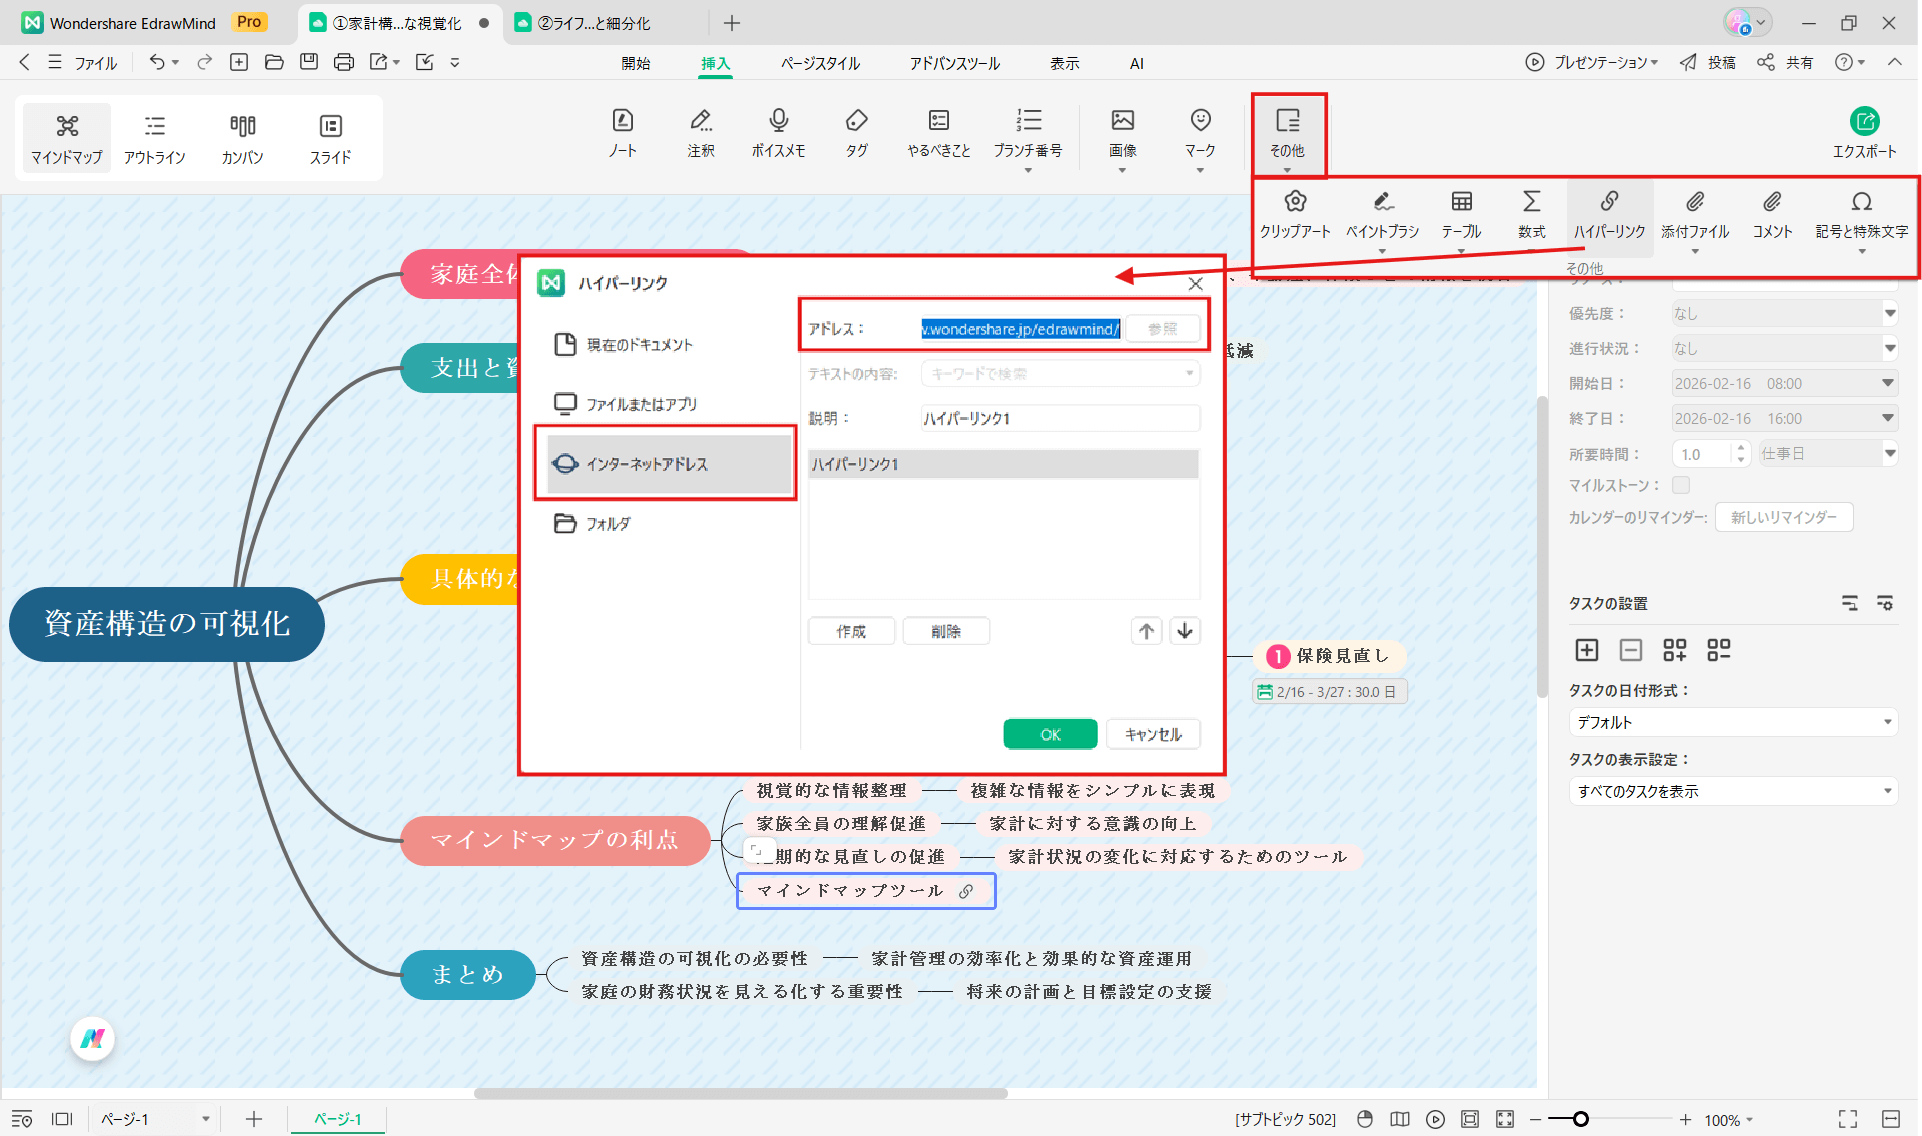This screenshot has width=1922, height=1136.
Task: Record a ボイスメモ
Action: [778, 133]
